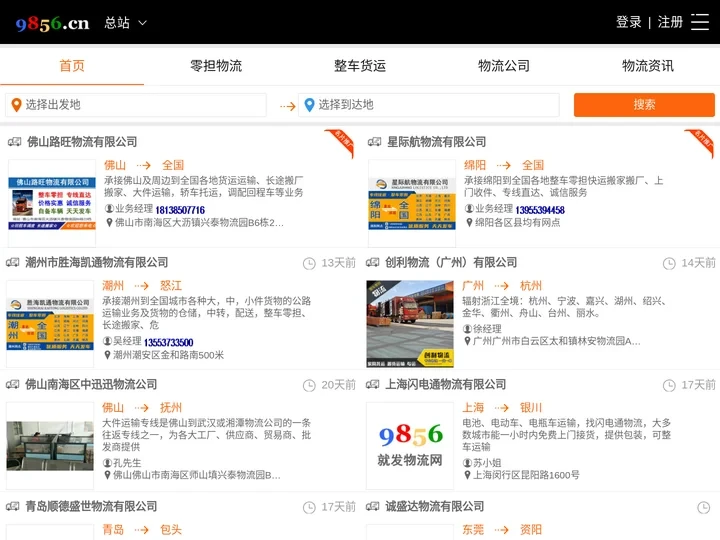Click clock icon next to 13天前
Screen dimensions: 720x540
click(x=309, y=264)
